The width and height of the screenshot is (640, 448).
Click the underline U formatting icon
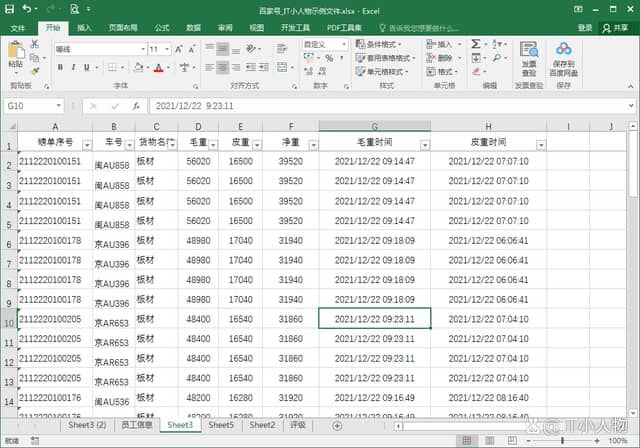(x=88, y=67)
